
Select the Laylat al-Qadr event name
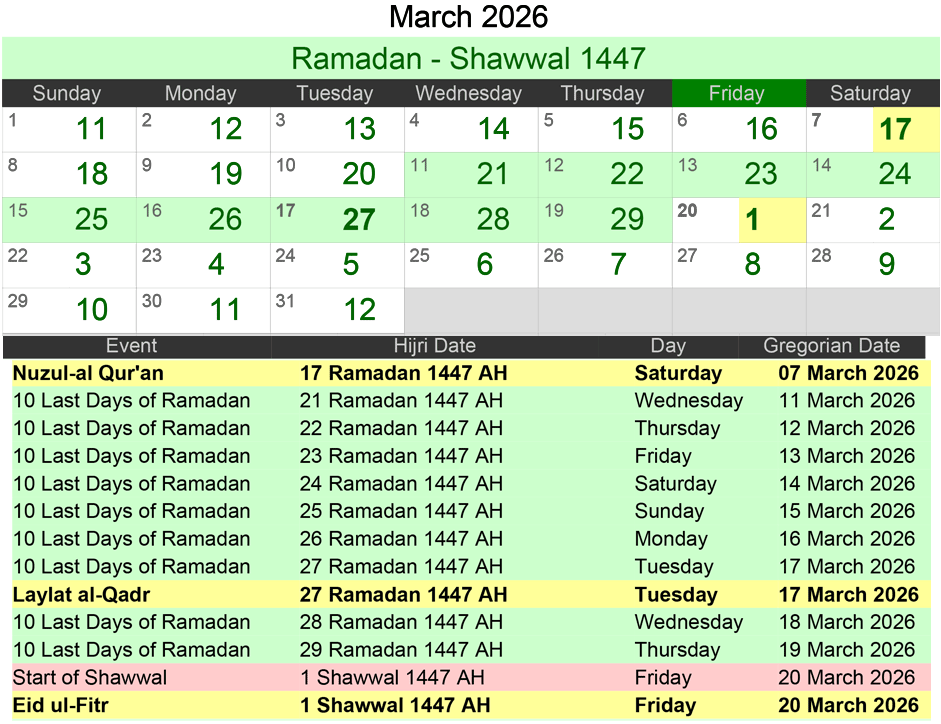click(x=81, y=595)
